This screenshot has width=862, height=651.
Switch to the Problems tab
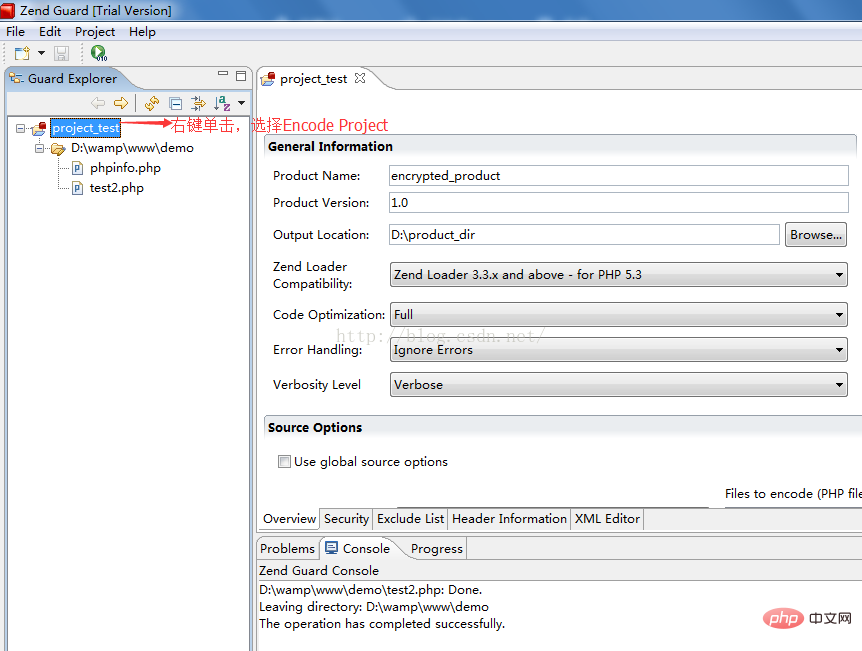click(x=287, y=549)
